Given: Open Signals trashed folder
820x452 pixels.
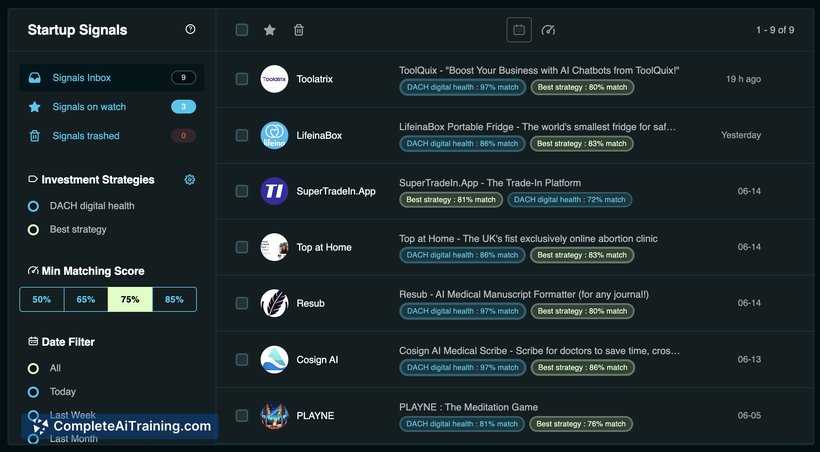Looking at the screenshot, I should coord(111,136).
